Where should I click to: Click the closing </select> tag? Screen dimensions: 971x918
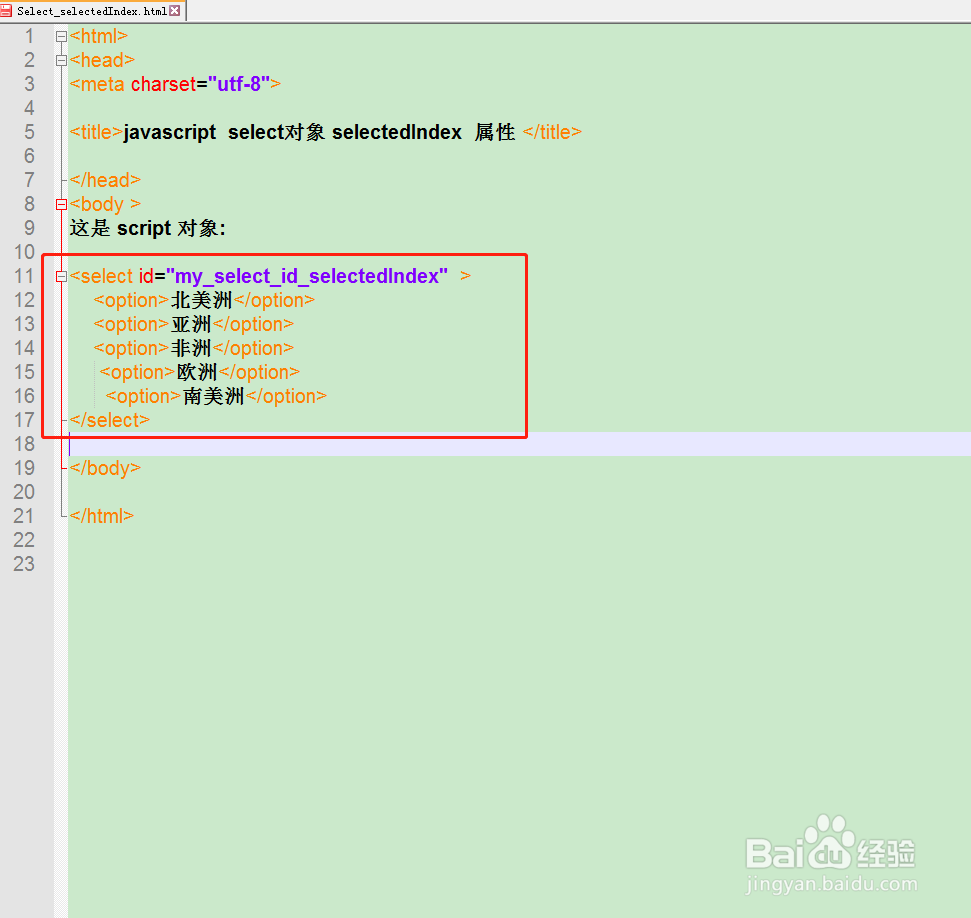click(x=110, y=421)
